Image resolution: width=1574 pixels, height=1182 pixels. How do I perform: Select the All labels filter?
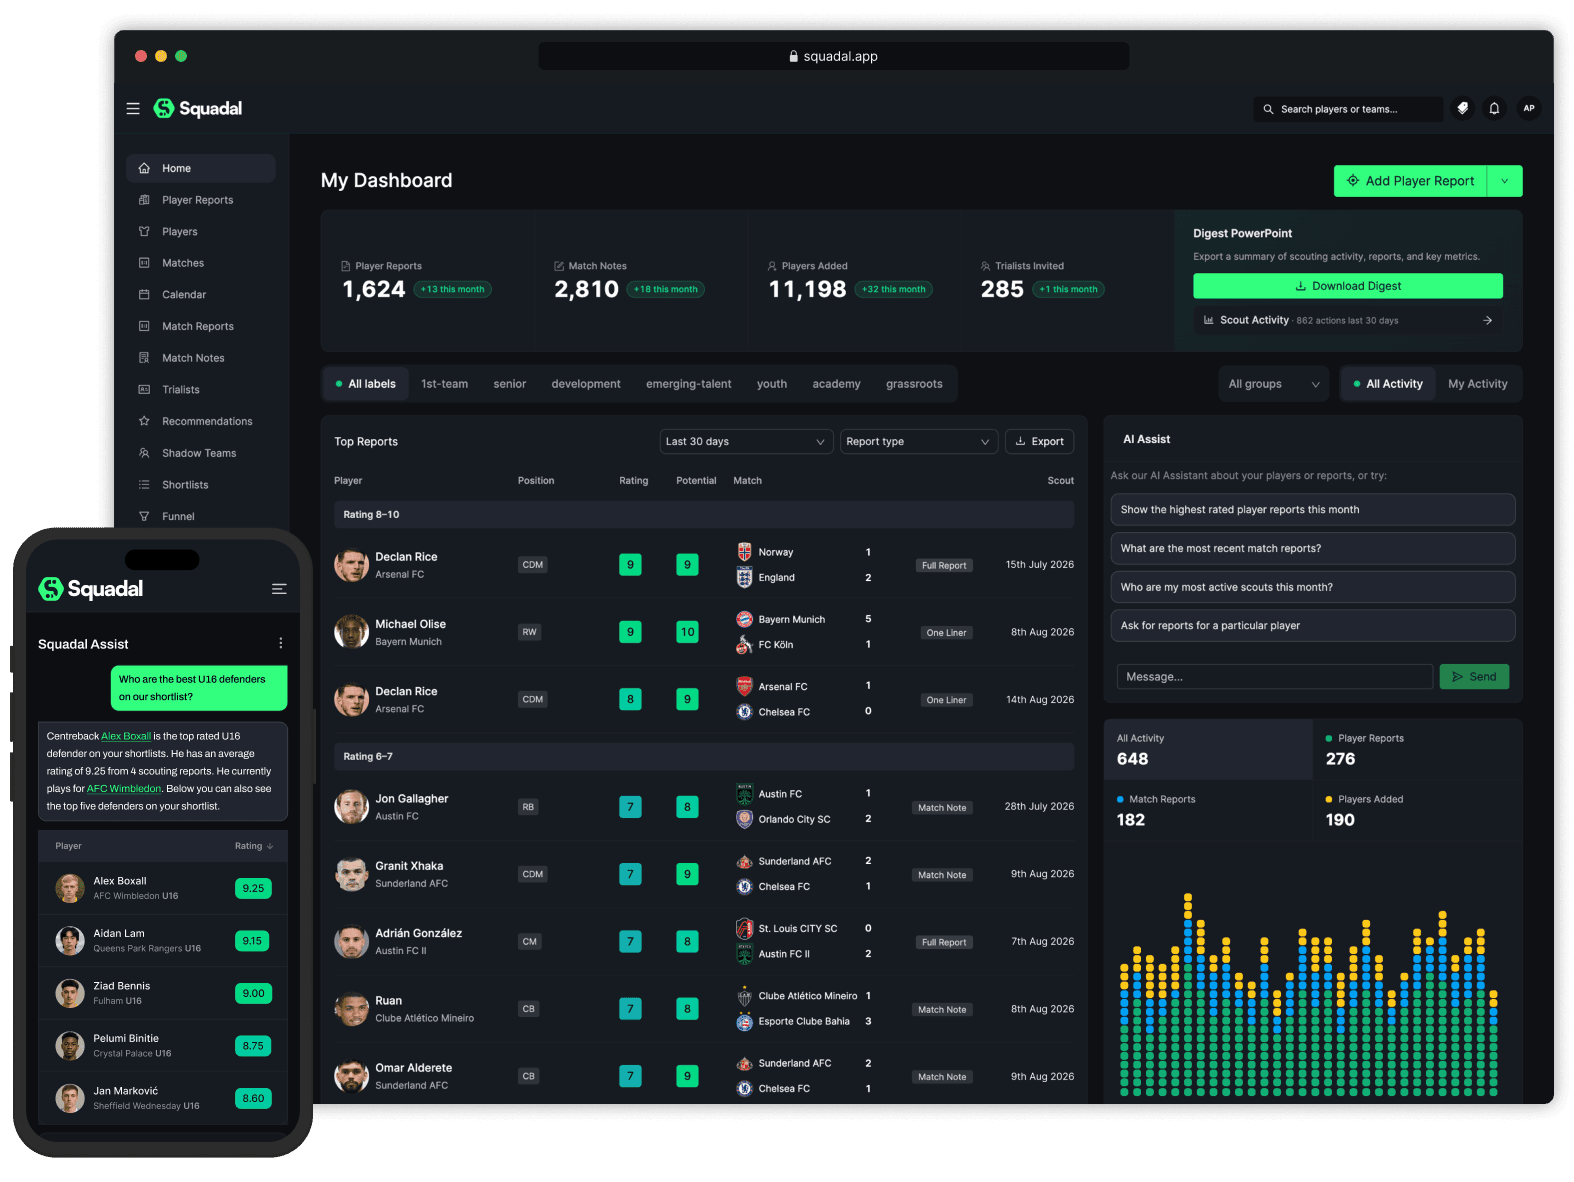click(x=365, y=384)
